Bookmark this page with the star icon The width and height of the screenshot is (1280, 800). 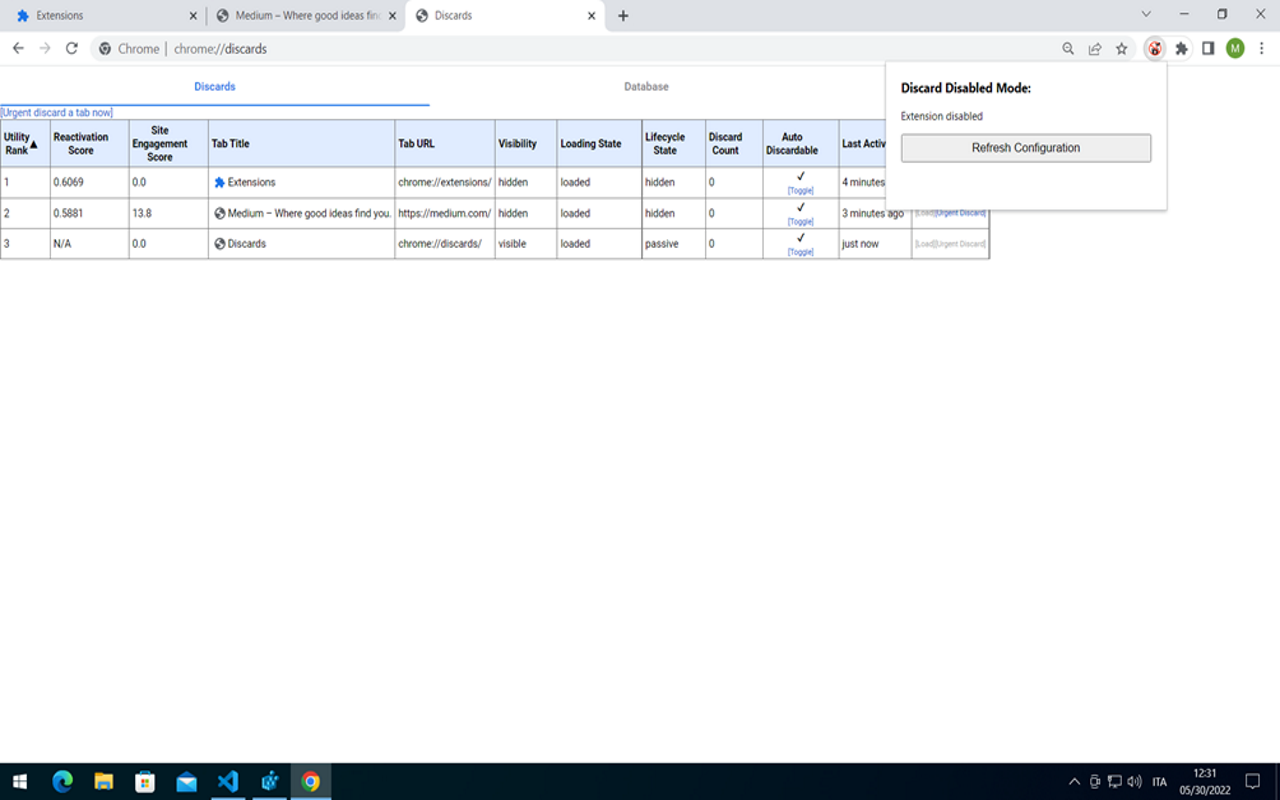(1122, 48)
